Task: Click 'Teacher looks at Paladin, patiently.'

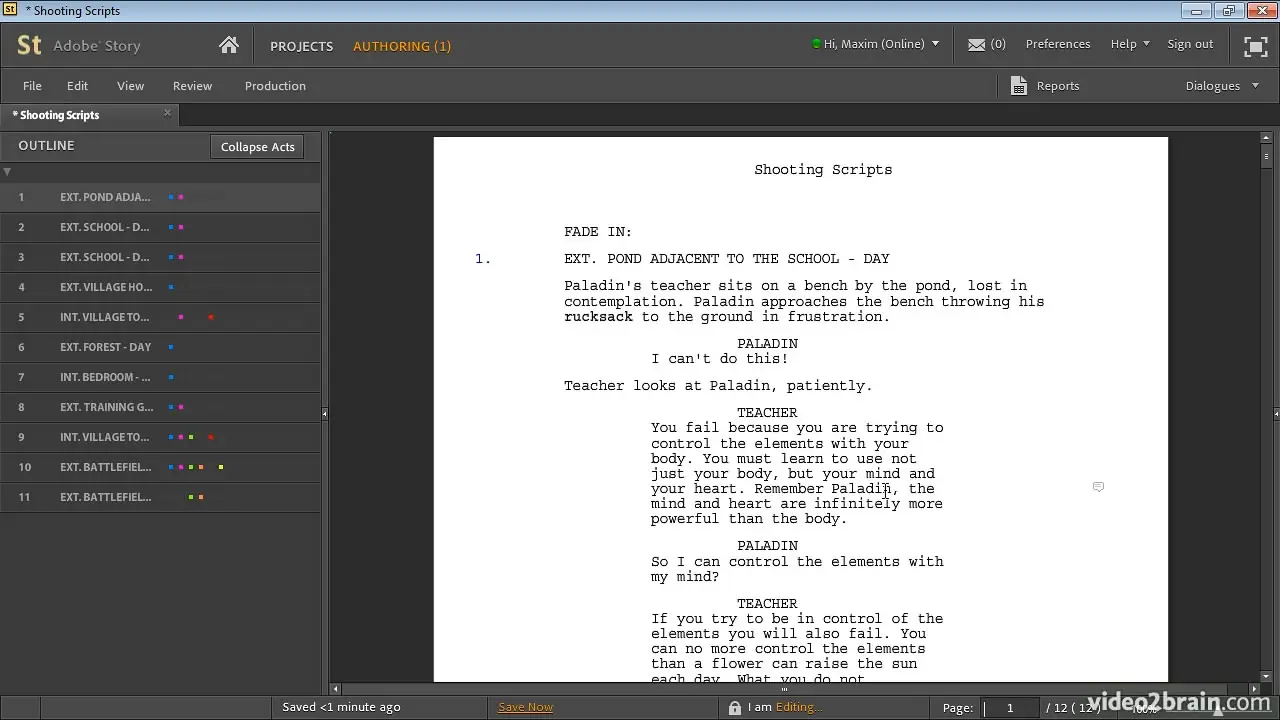Action: click(x=718, y=386)
